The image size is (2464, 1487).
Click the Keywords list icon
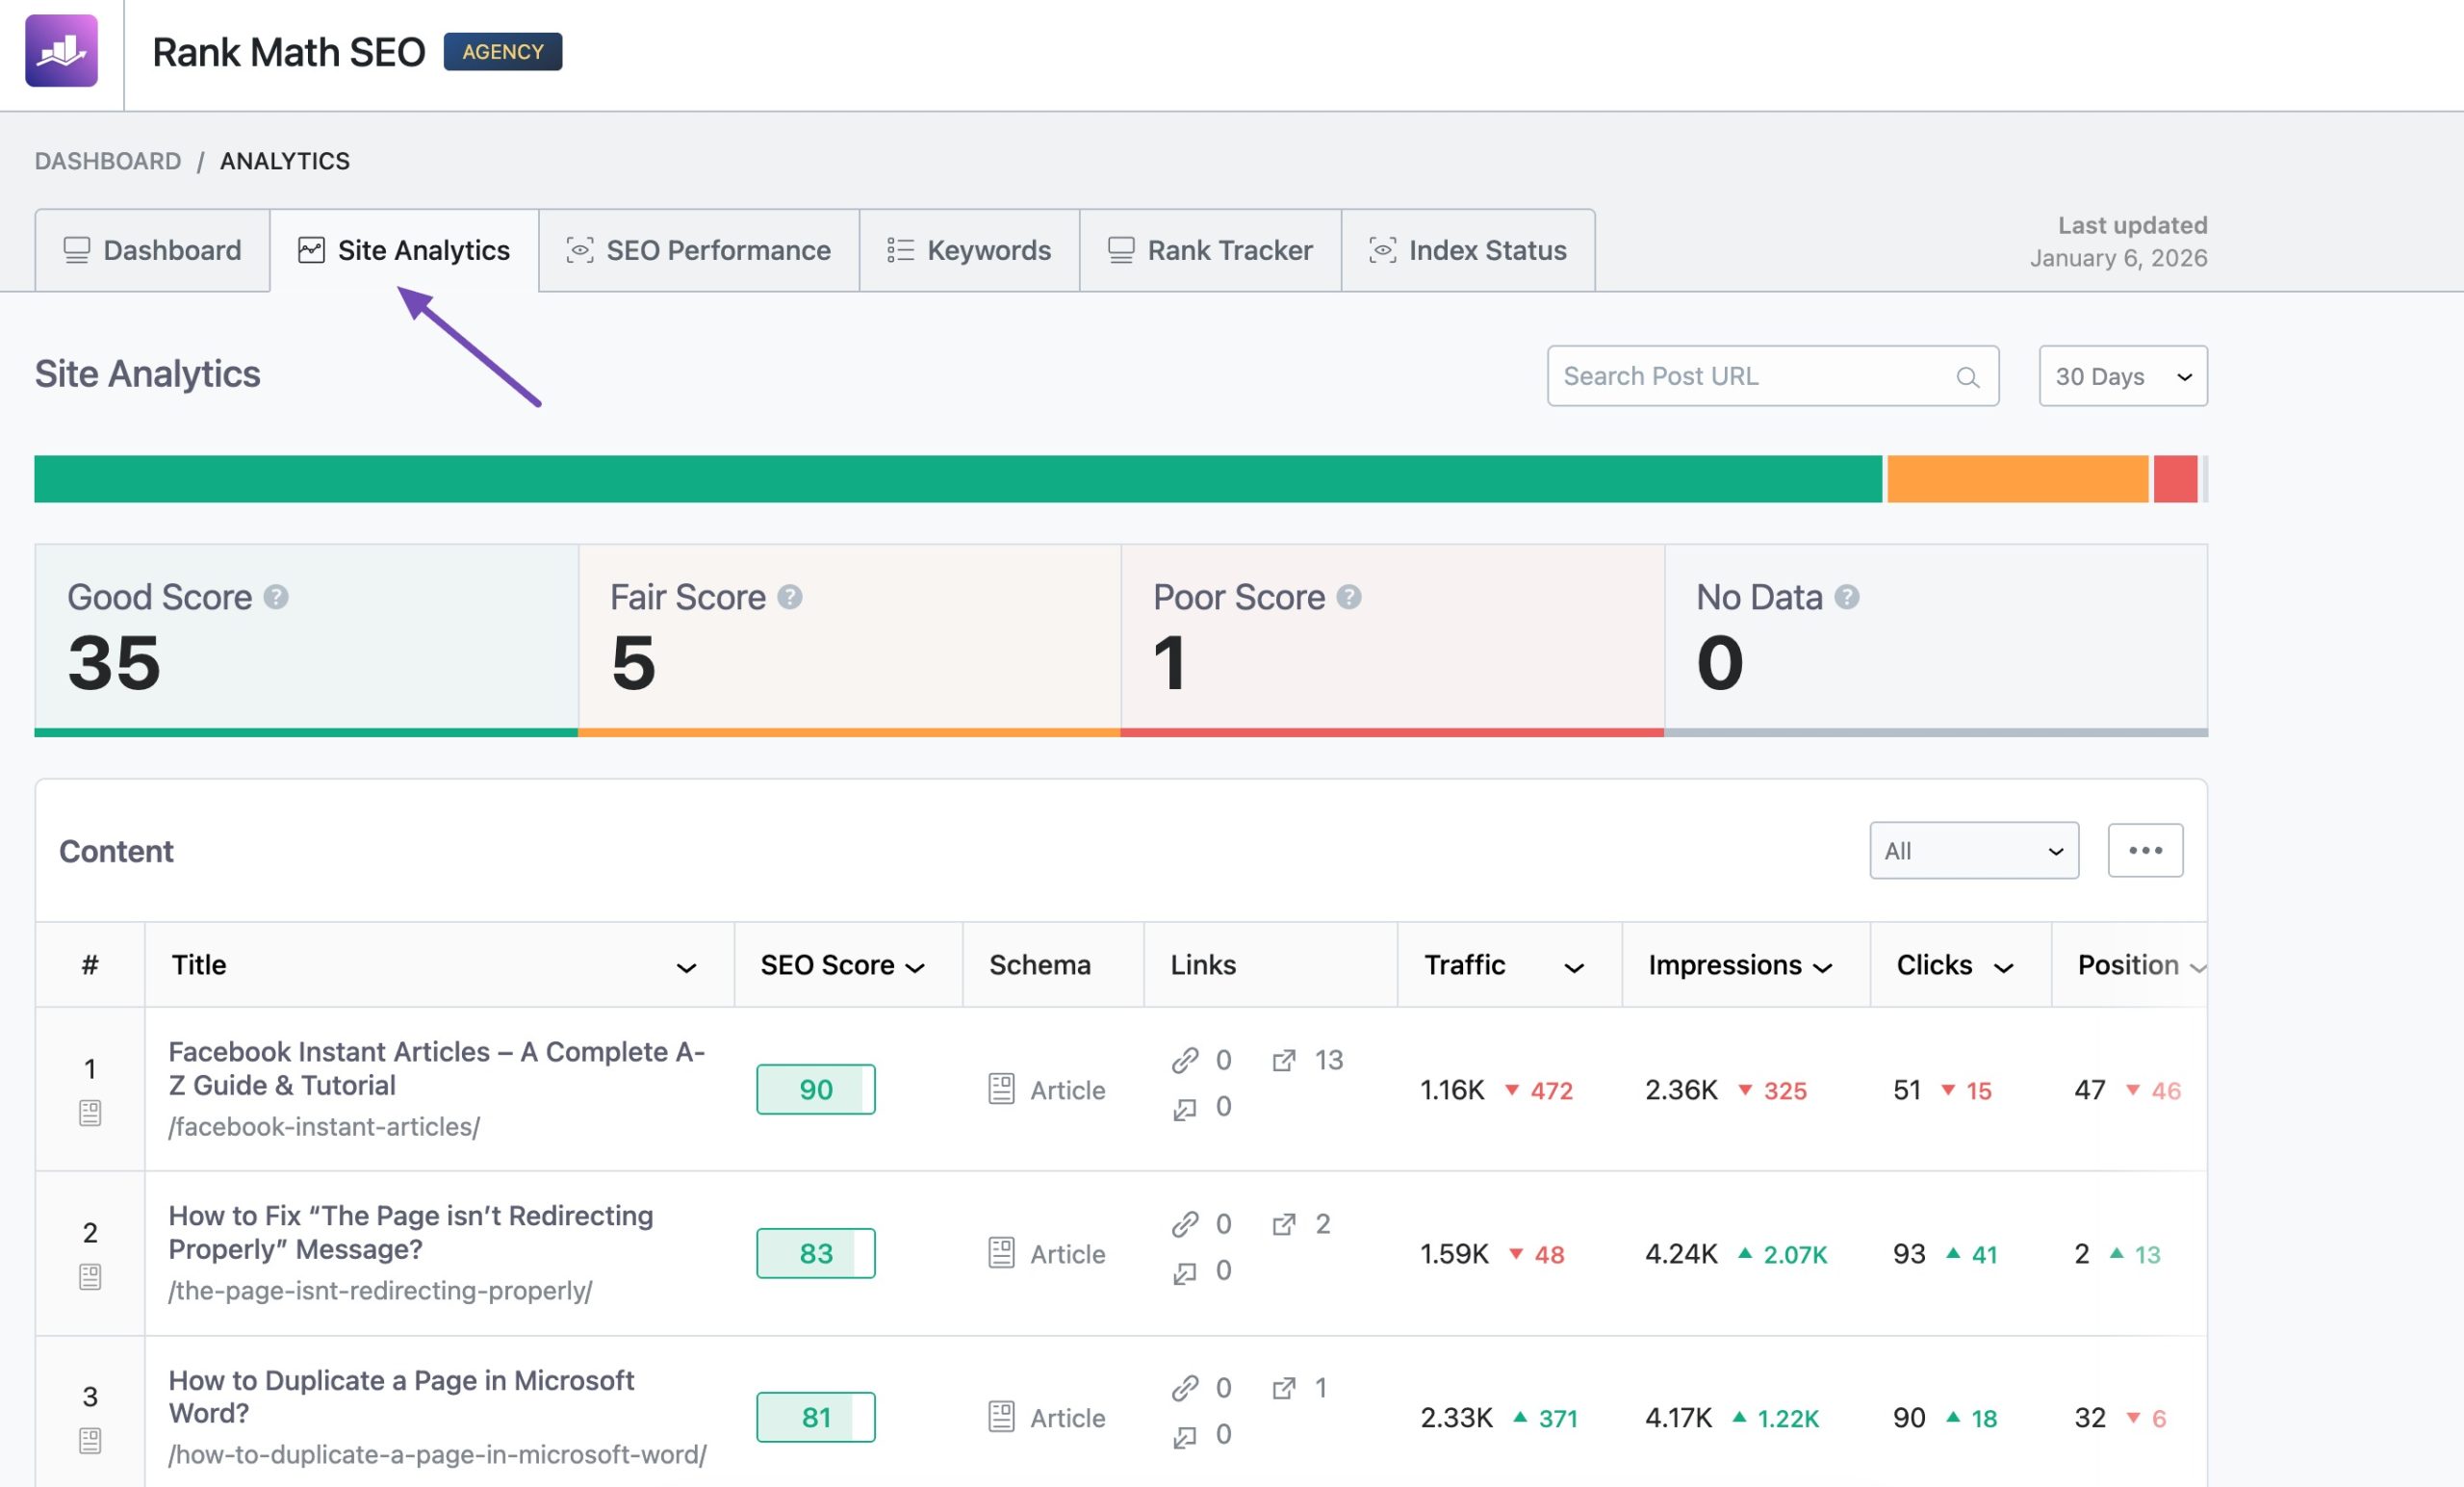pyautogui.click(x=897, y=251)
